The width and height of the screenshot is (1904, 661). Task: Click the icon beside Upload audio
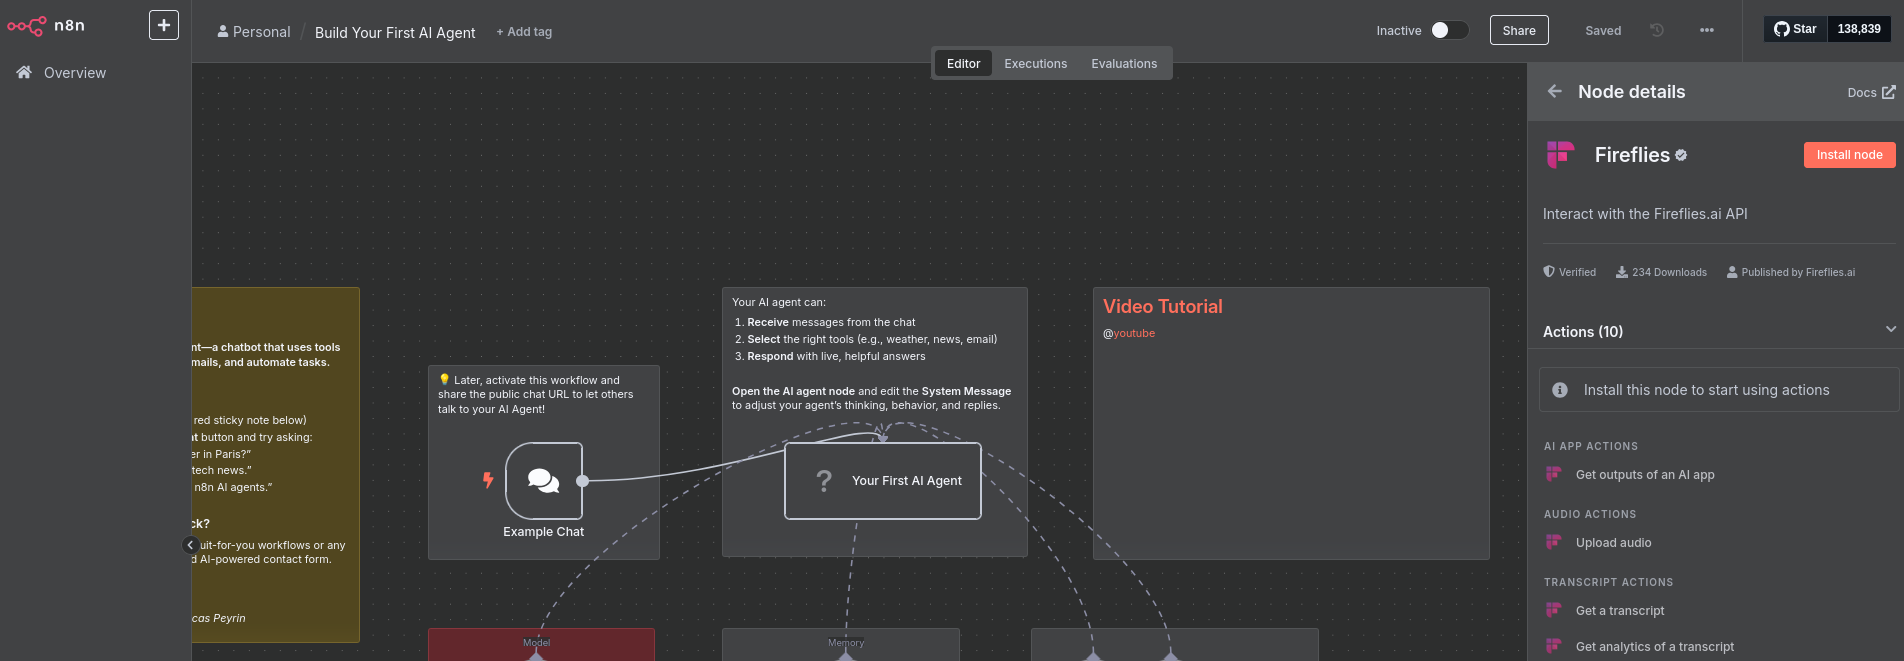[1553, 542]
